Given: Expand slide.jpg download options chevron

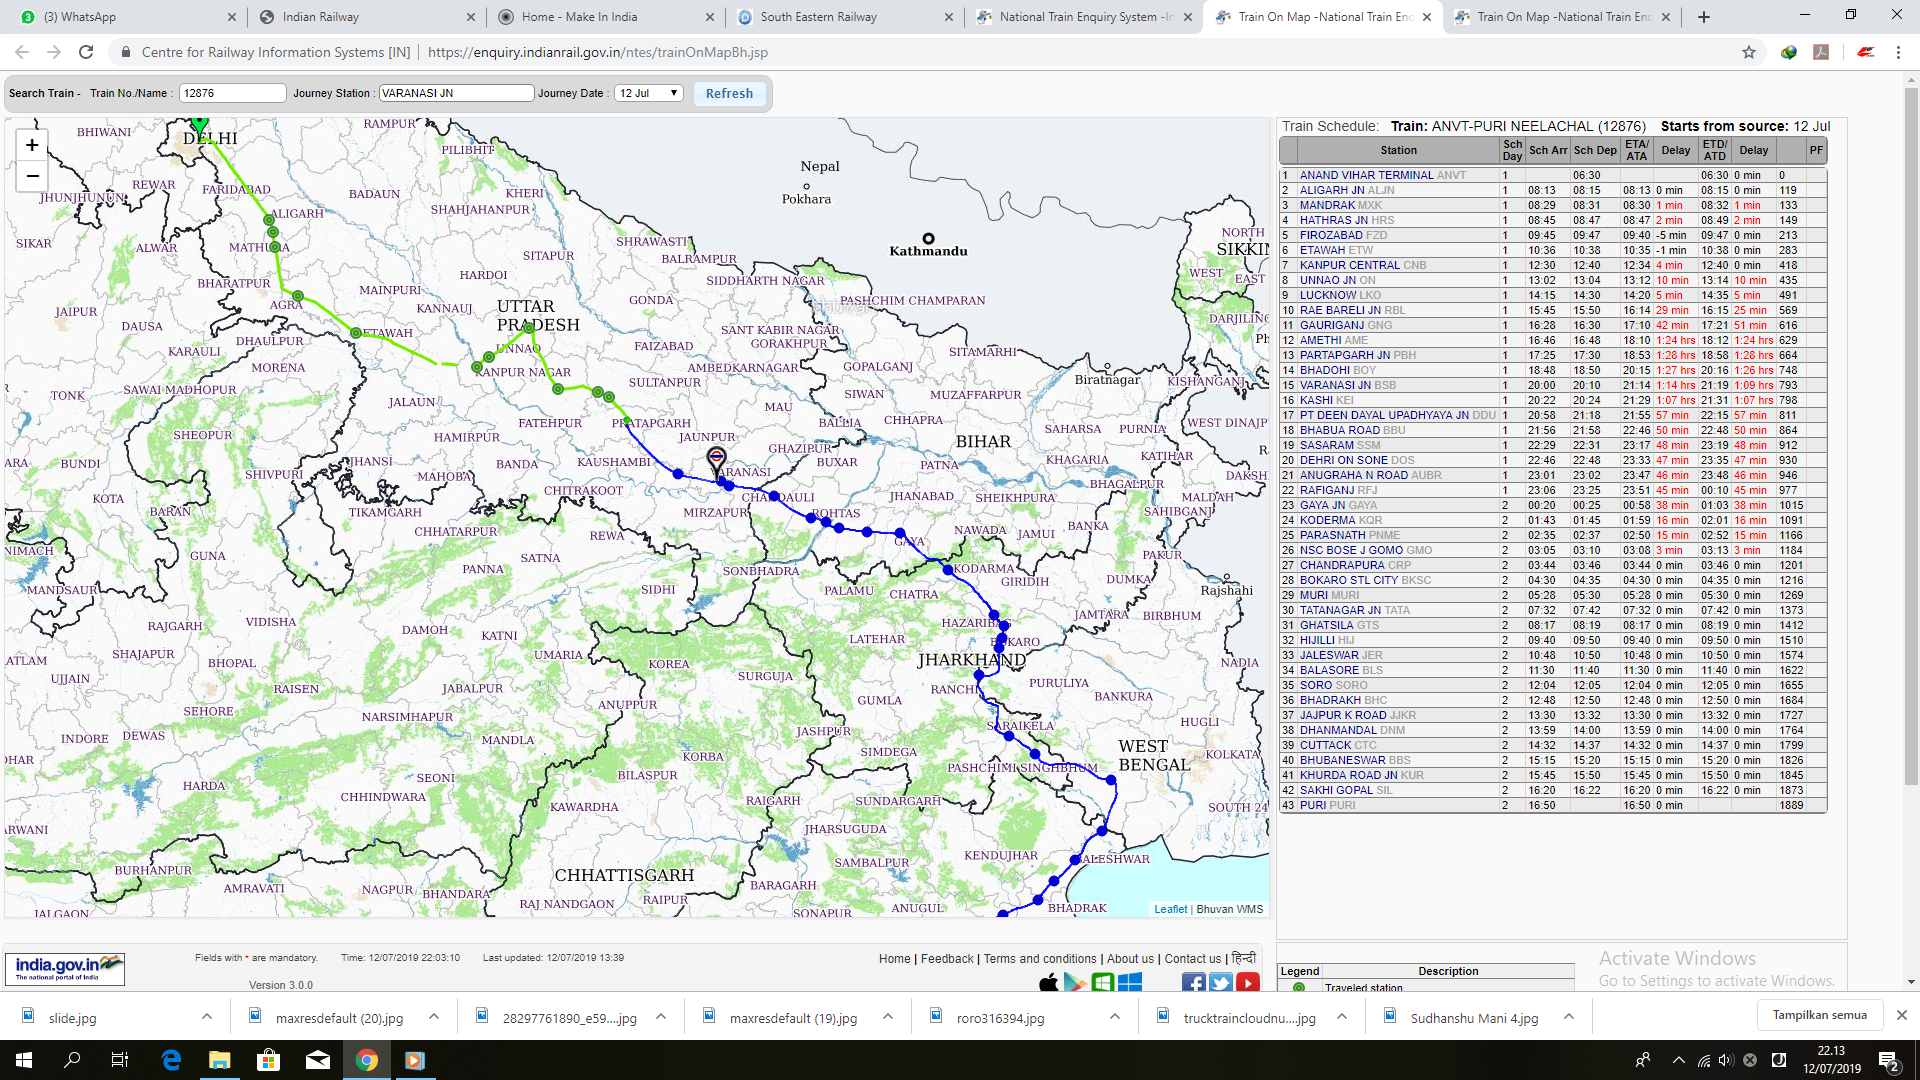Looking at the screenshot, I should point(206,1017).
